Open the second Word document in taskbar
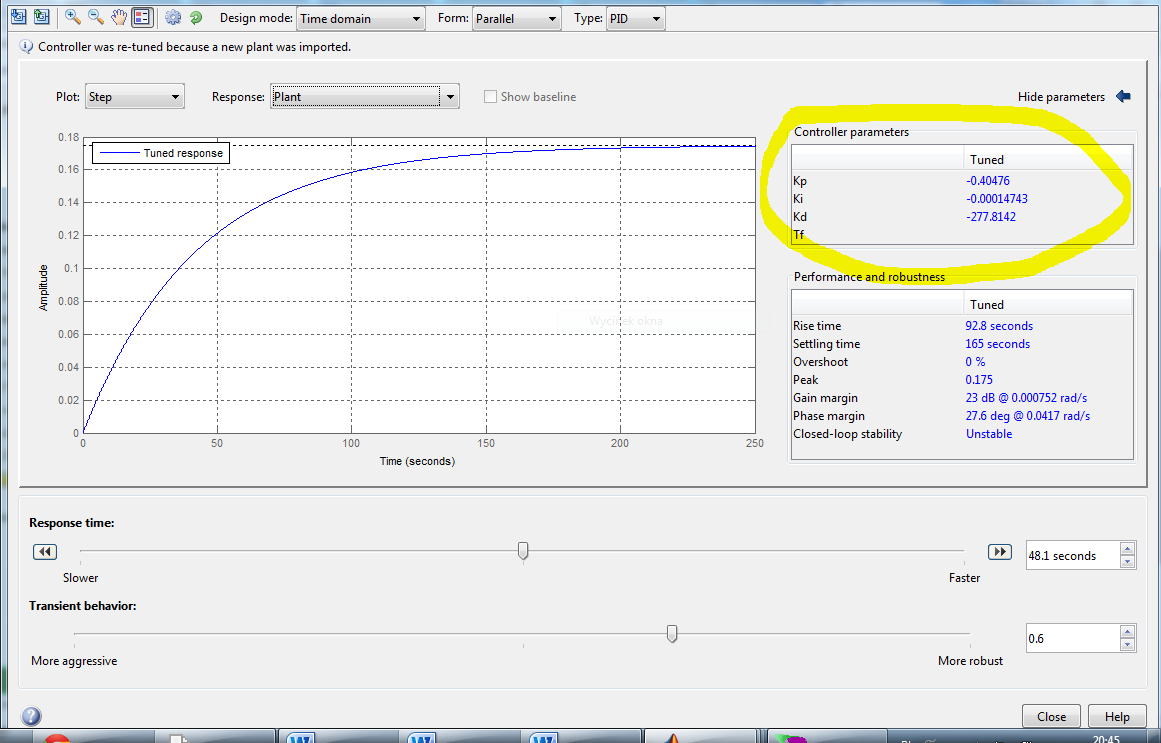1161x743 pixels. [x=421, y=736]
